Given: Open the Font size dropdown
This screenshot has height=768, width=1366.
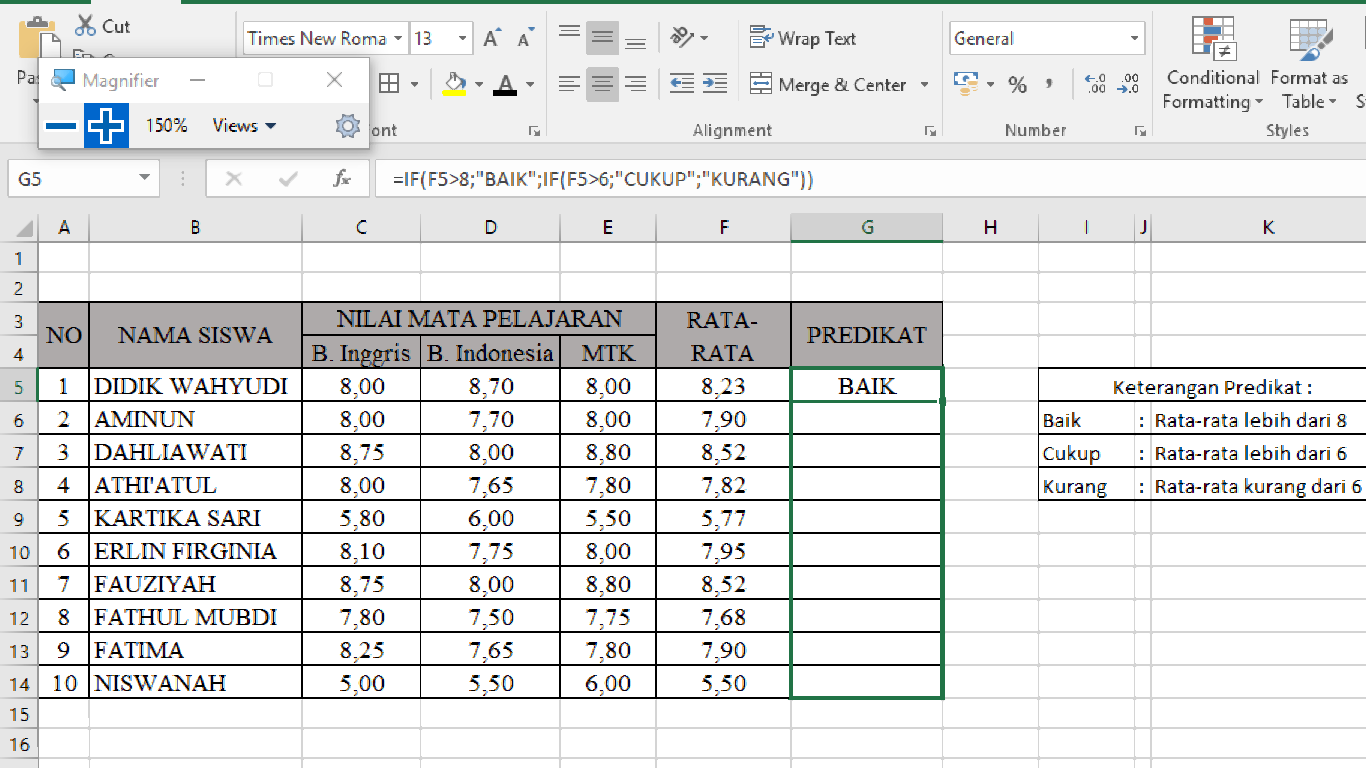Looking at the screenshot, I should 463,39.
